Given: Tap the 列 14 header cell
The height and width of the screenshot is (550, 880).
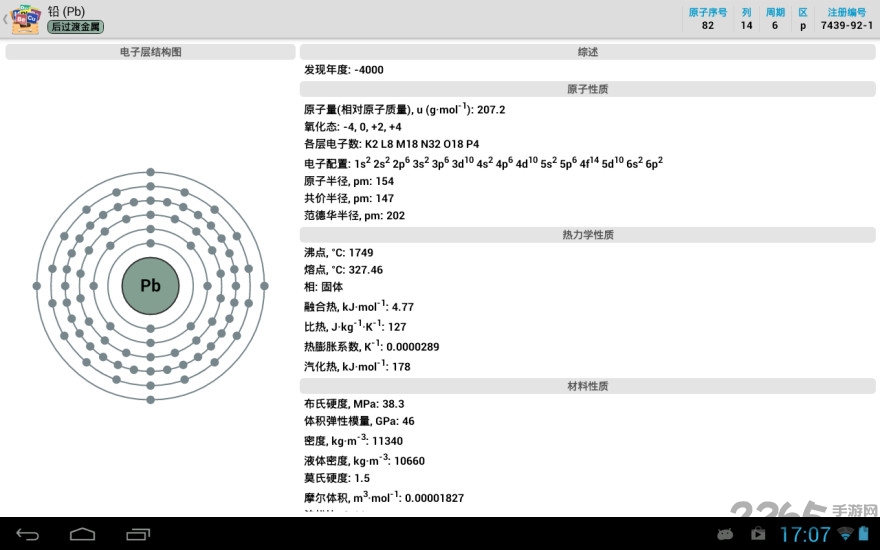Looking at the screenshot, I should coord(746,19).
